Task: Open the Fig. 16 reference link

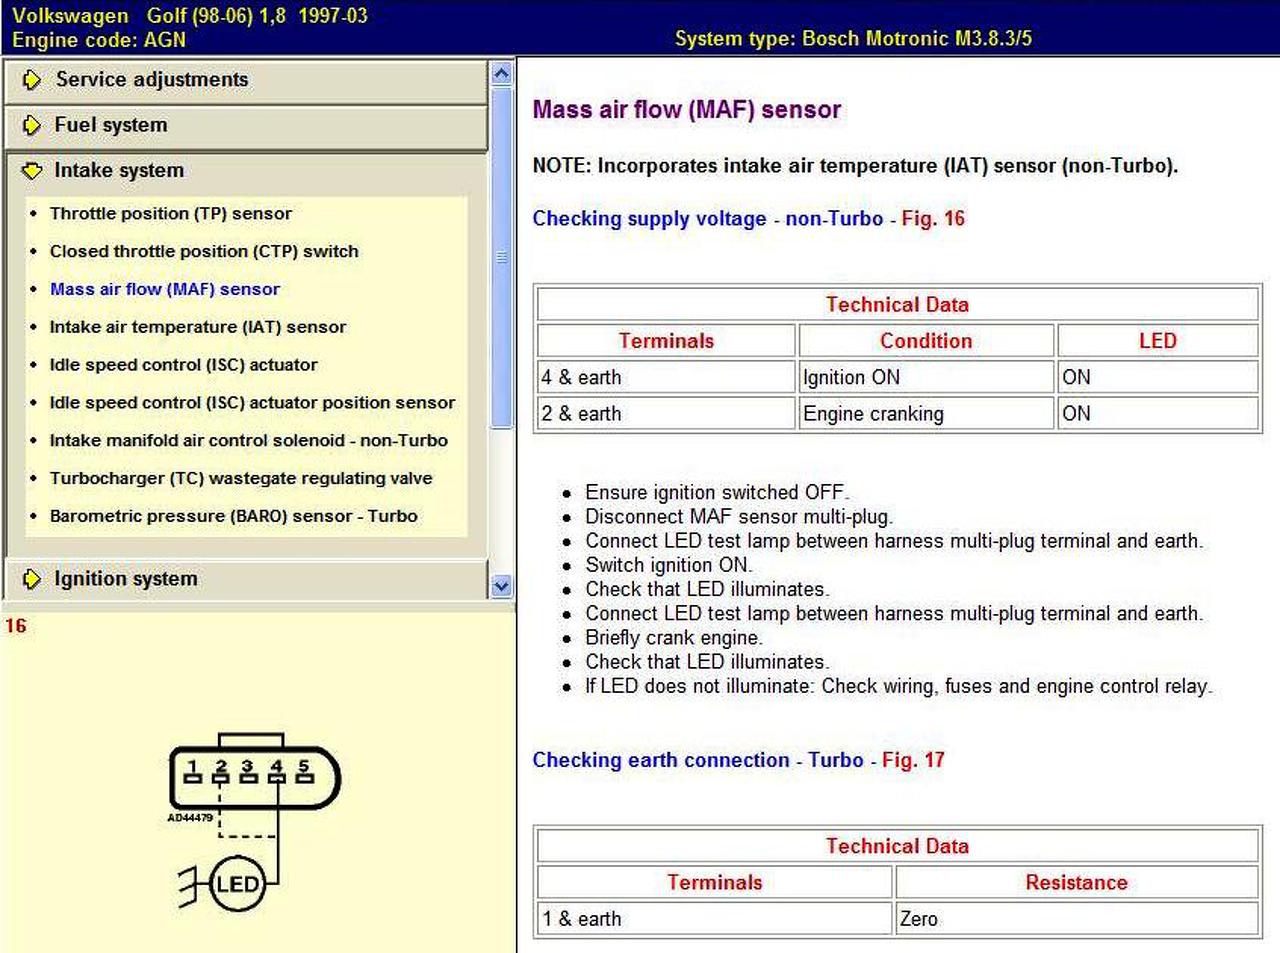Action: pos(933,219)
